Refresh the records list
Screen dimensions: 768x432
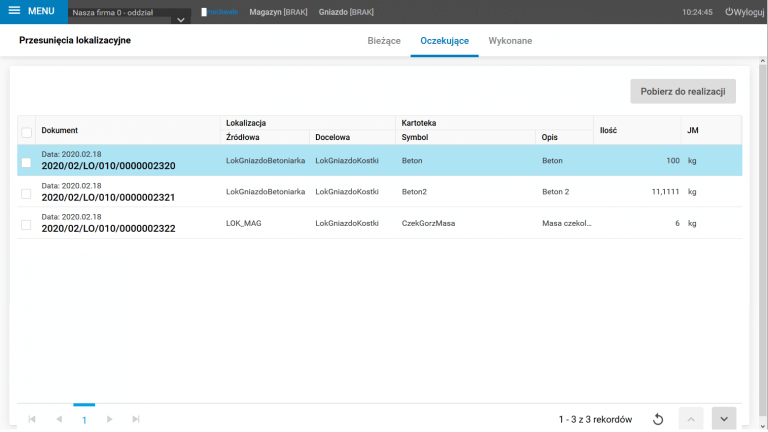click(658, 419)
